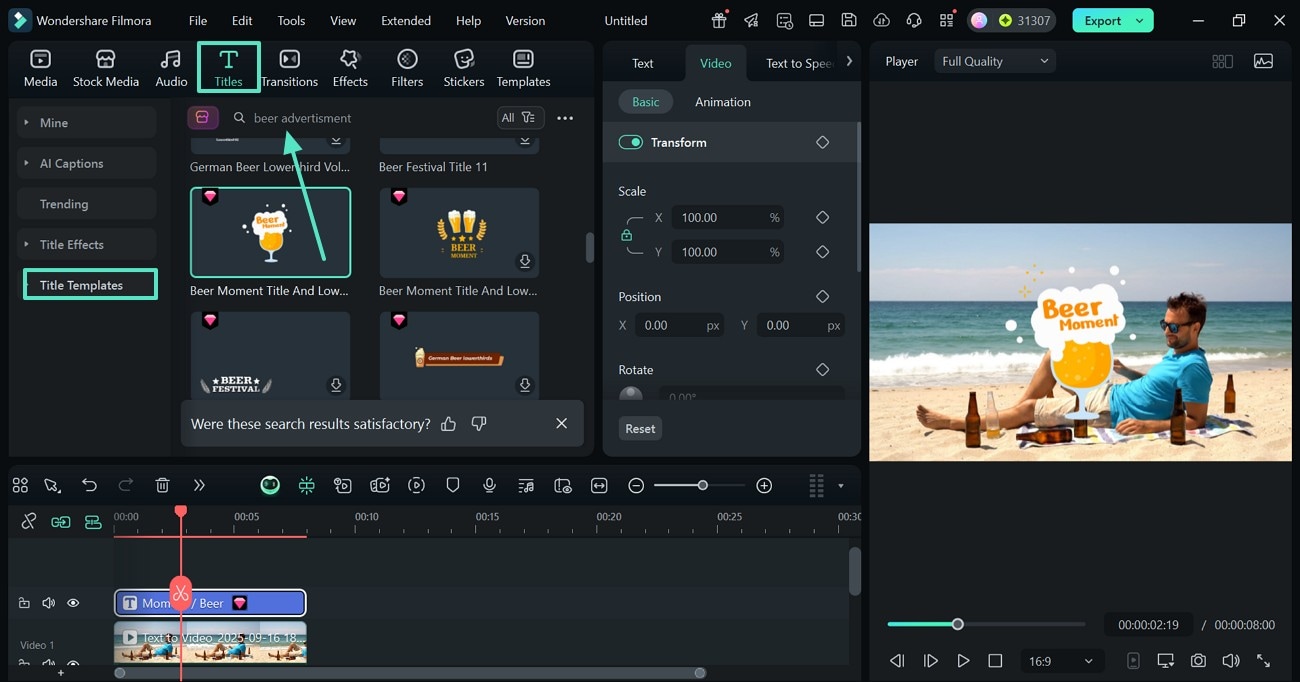The height and width of the screenshot is (682, 1300).
Task: Expand the Mine category
Action: coord(87,122)
